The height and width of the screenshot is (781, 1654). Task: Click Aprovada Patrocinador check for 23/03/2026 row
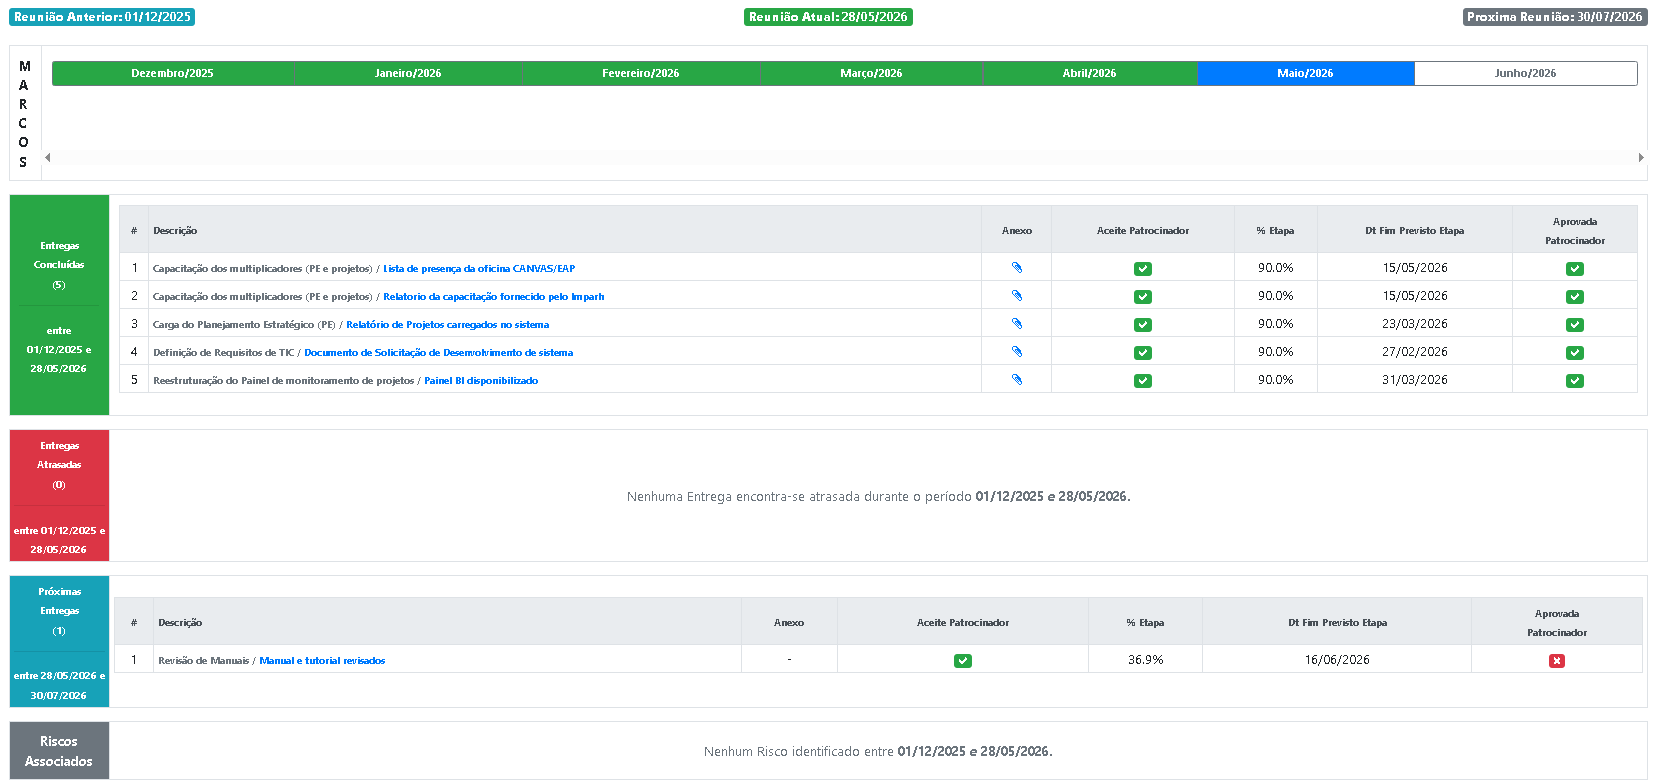coord(1575,325)
